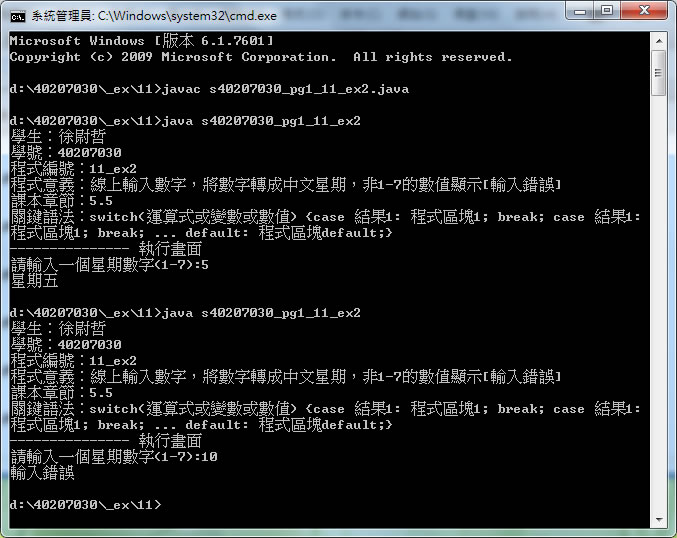Click the second '學生:徐尉哲' line
677x538 pixels.
tap(58, 329)
